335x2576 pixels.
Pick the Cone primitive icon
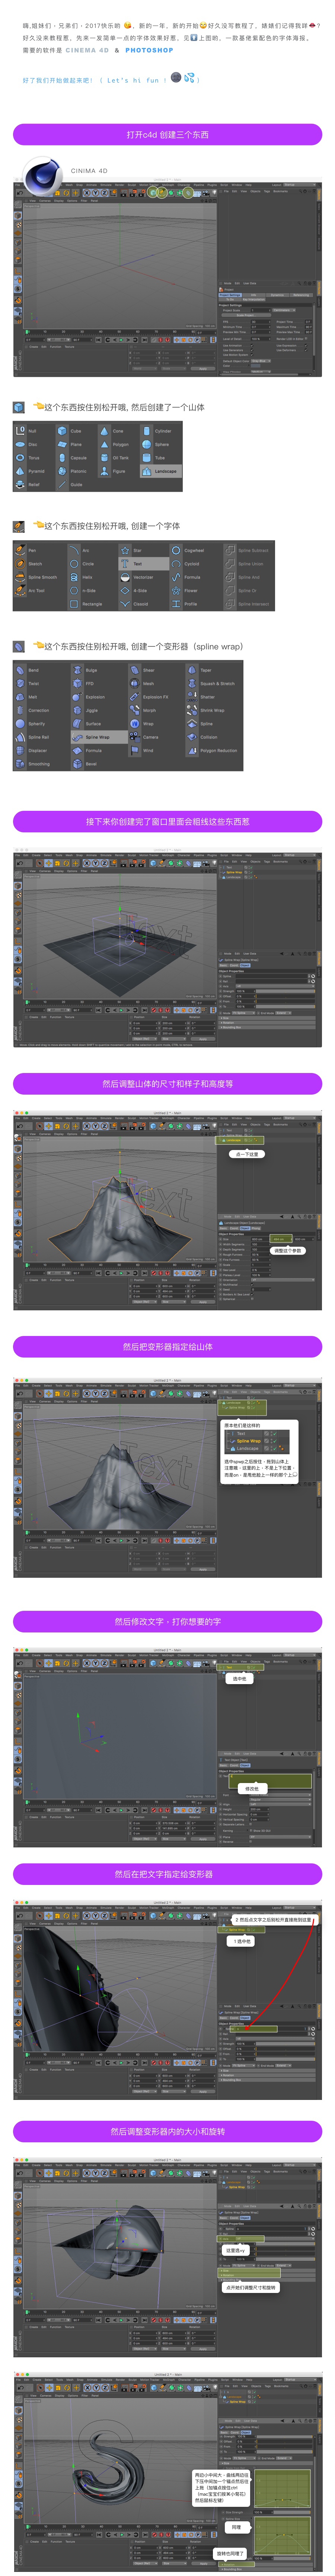click(x=104, y=431)
